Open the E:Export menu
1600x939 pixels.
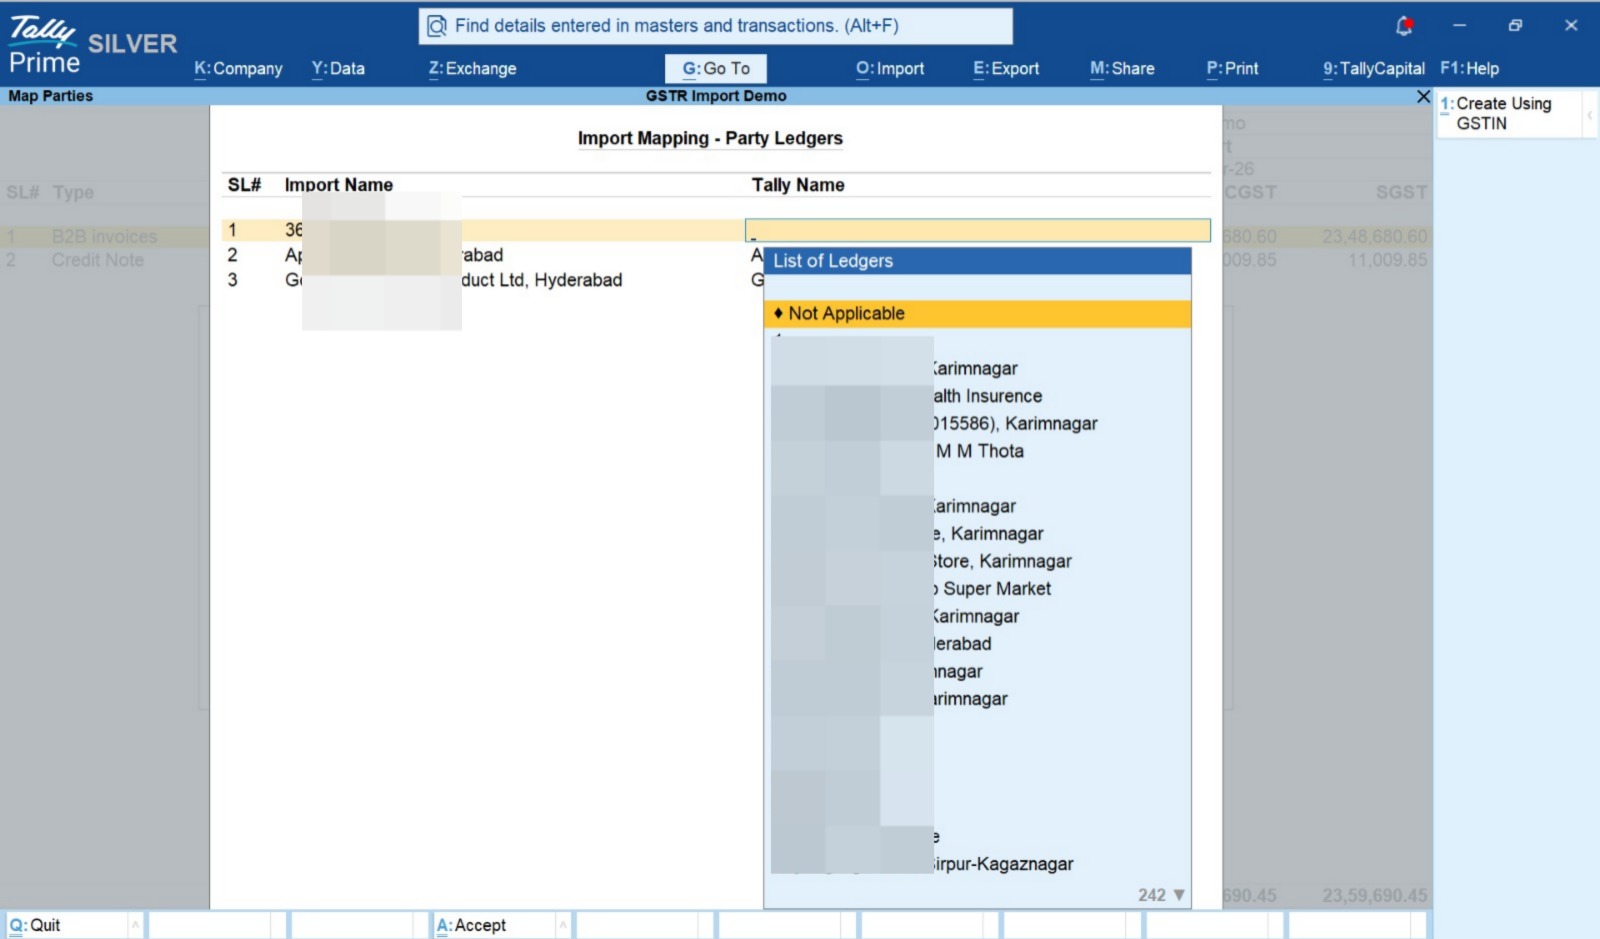1006,68
